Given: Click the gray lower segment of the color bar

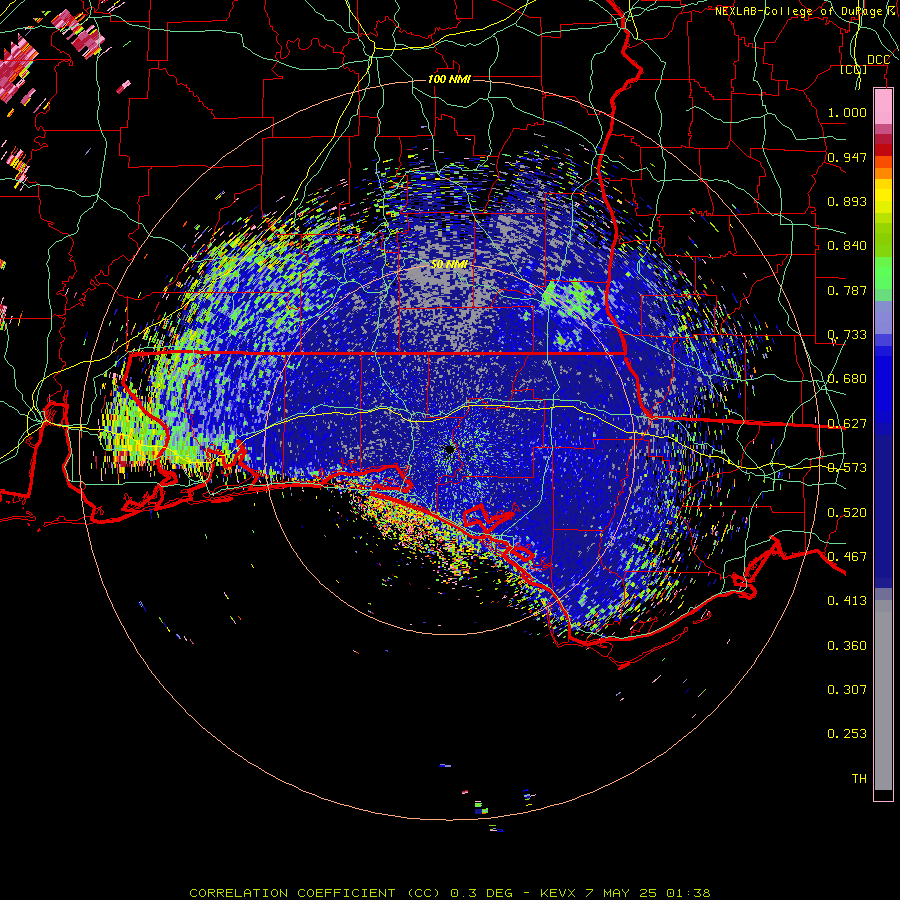Looking at the screenshot, I should point(883,695).
